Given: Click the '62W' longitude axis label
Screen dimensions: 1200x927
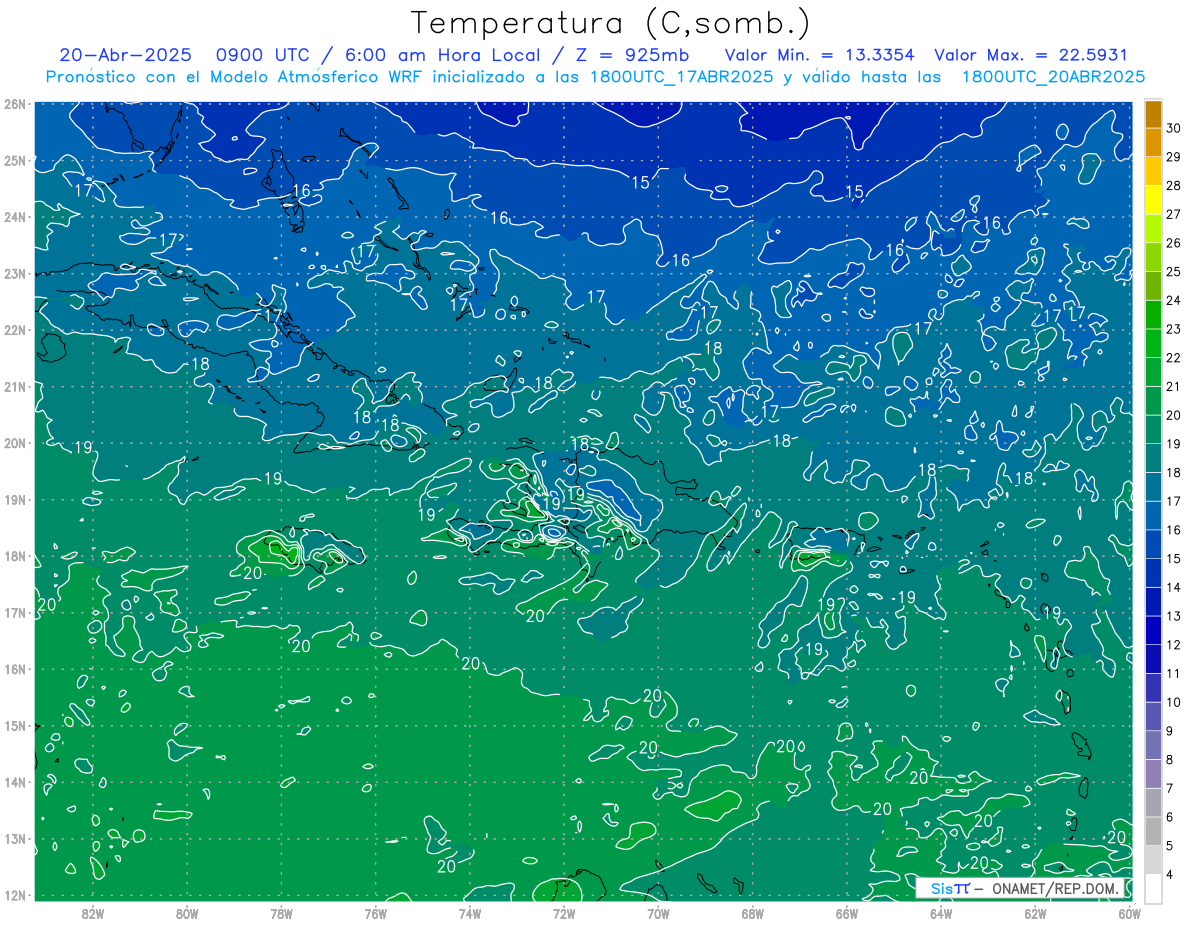Looking at the screenshot, I should 1036,913.
